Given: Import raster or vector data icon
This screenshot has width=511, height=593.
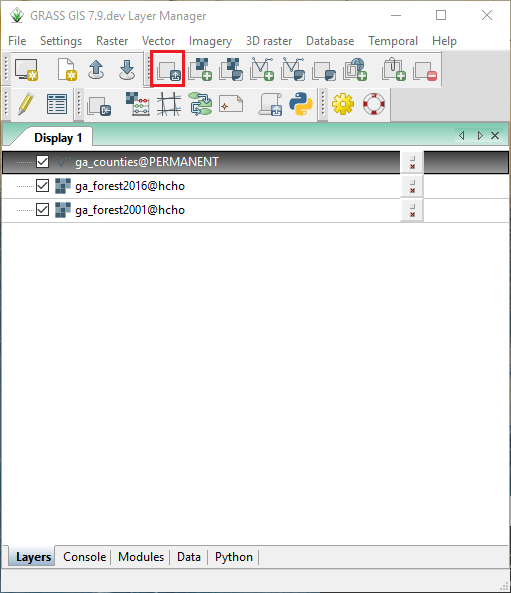Looking at the screenshot, I should tap(99, 106).
